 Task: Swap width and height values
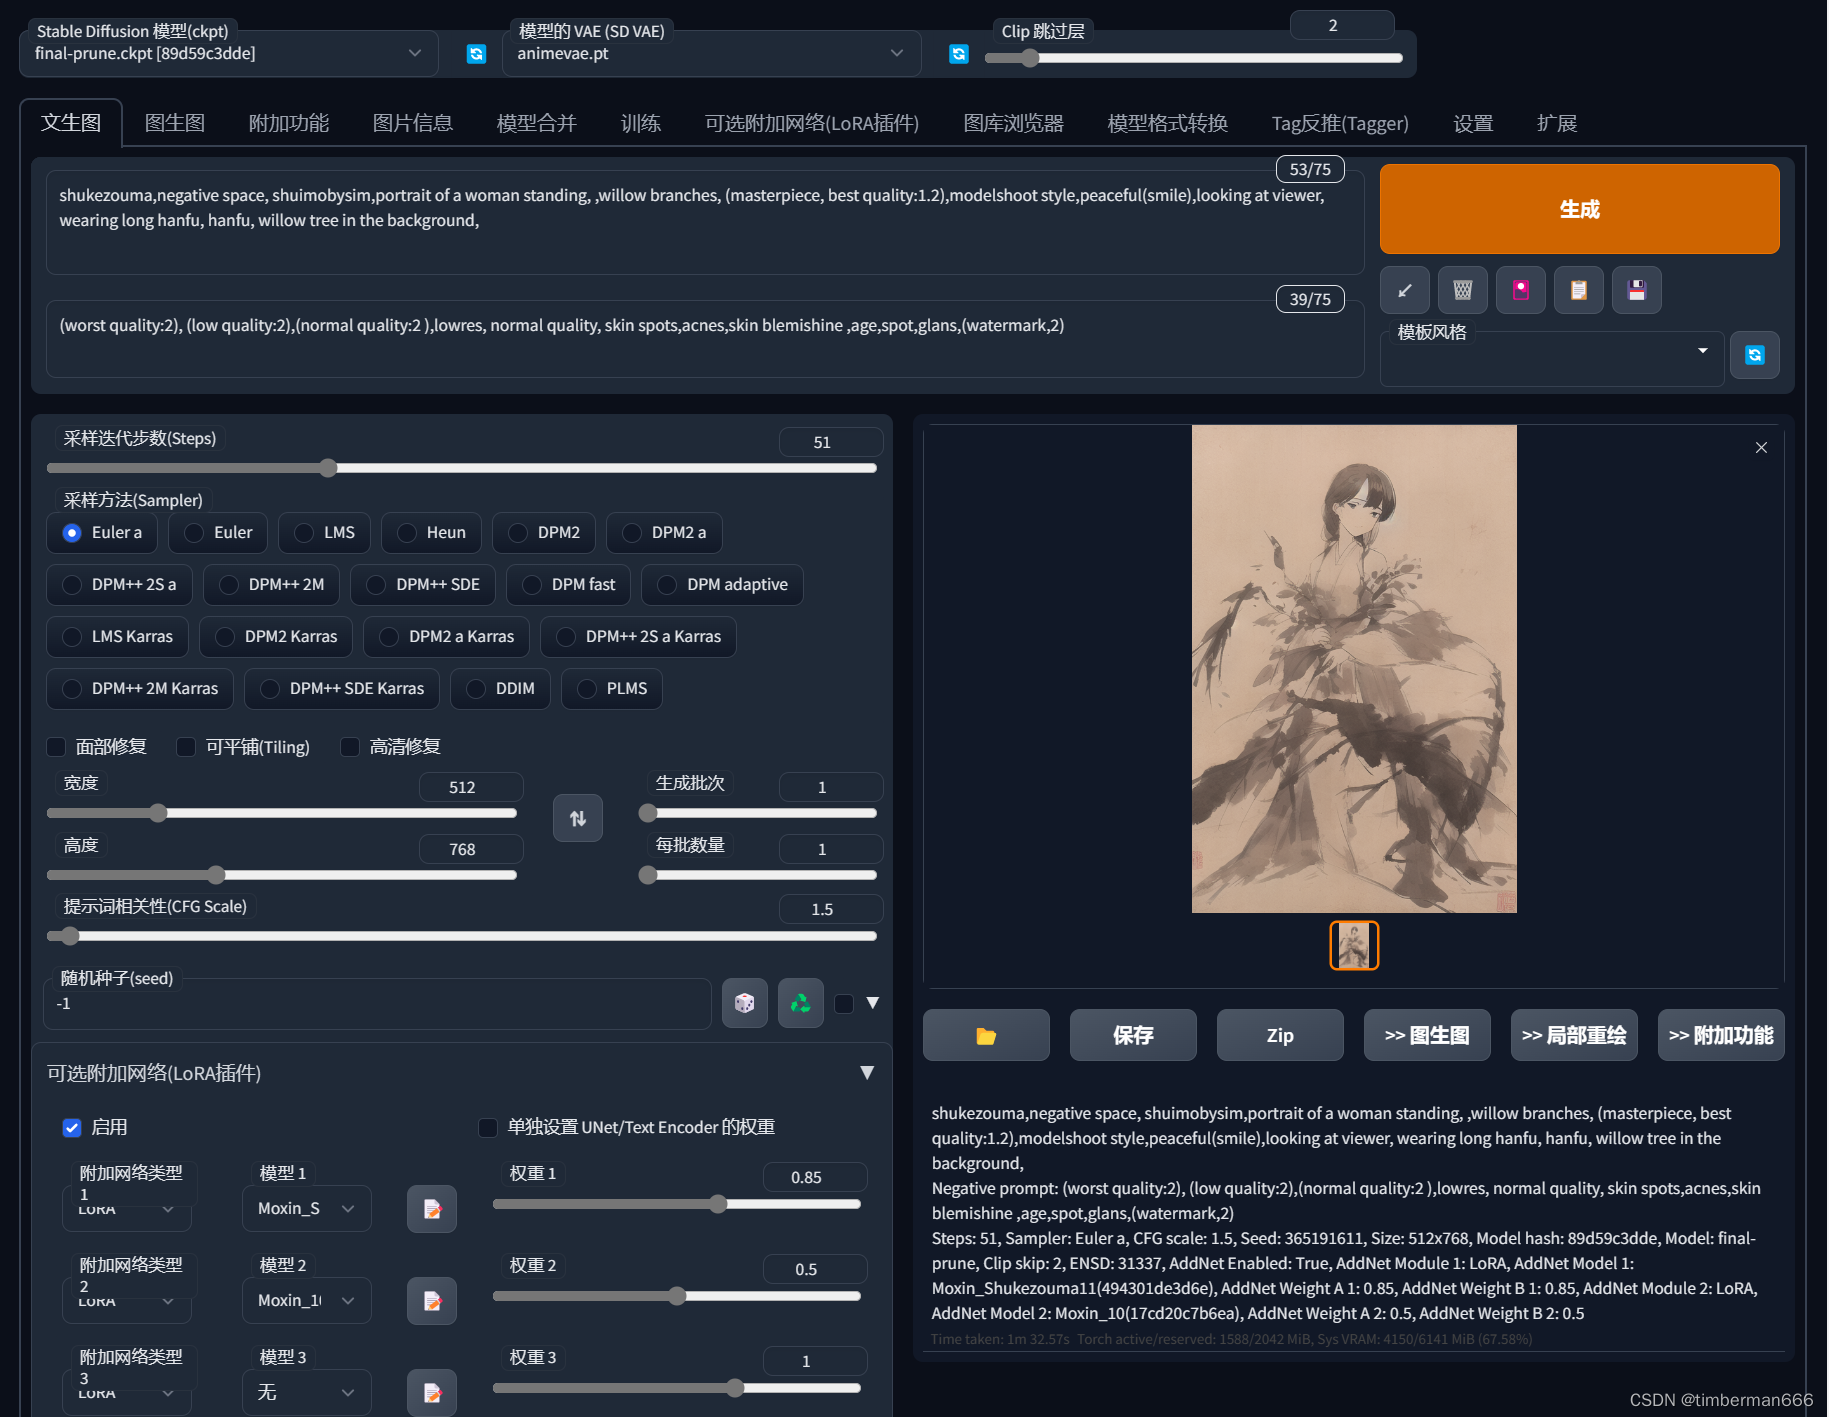pos(578,818)
